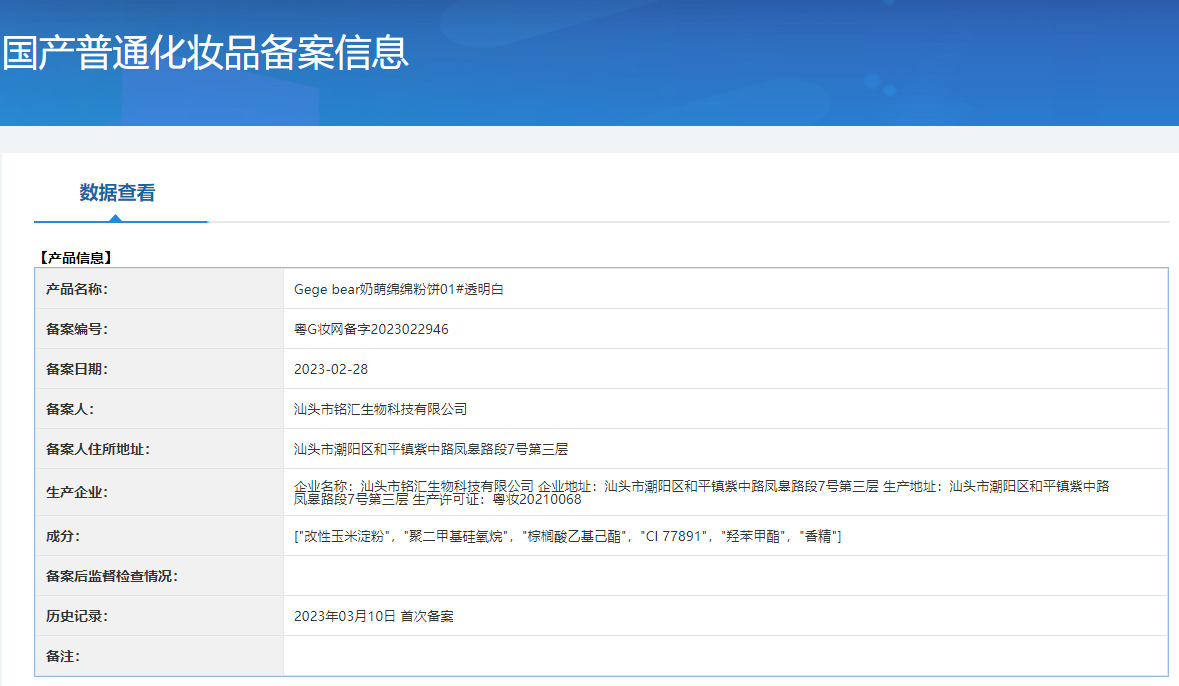Image resolution: width=1179 pixels, height=686 pixels.
Task: Click the 备案日期 label
Action: [77, 369]
